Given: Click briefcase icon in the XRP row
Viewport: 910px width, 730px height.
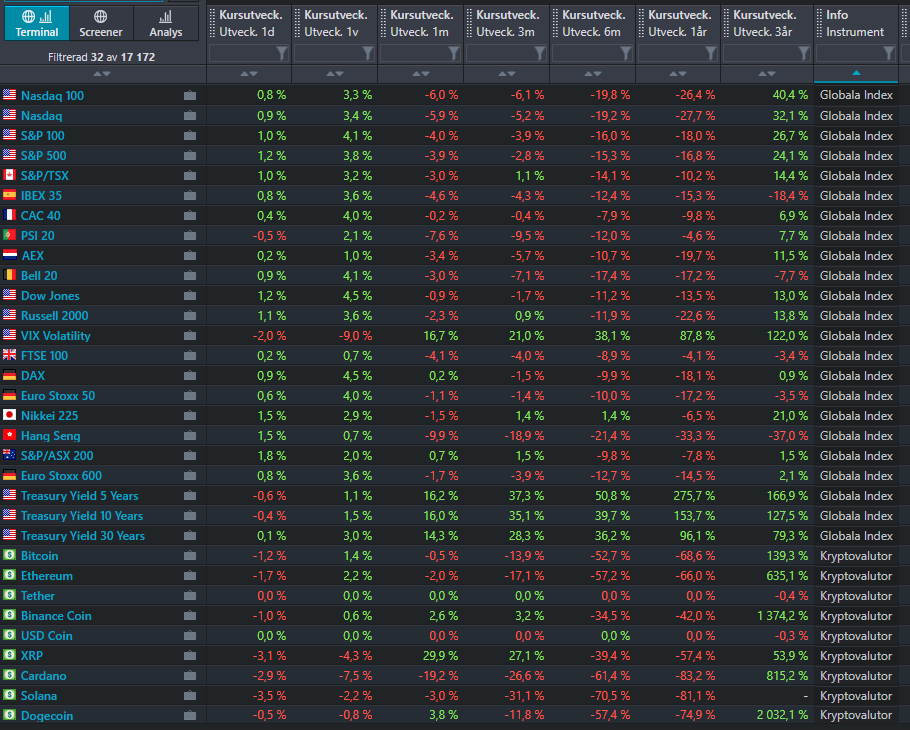Looking at the screenshot, I should pos(190,656).
